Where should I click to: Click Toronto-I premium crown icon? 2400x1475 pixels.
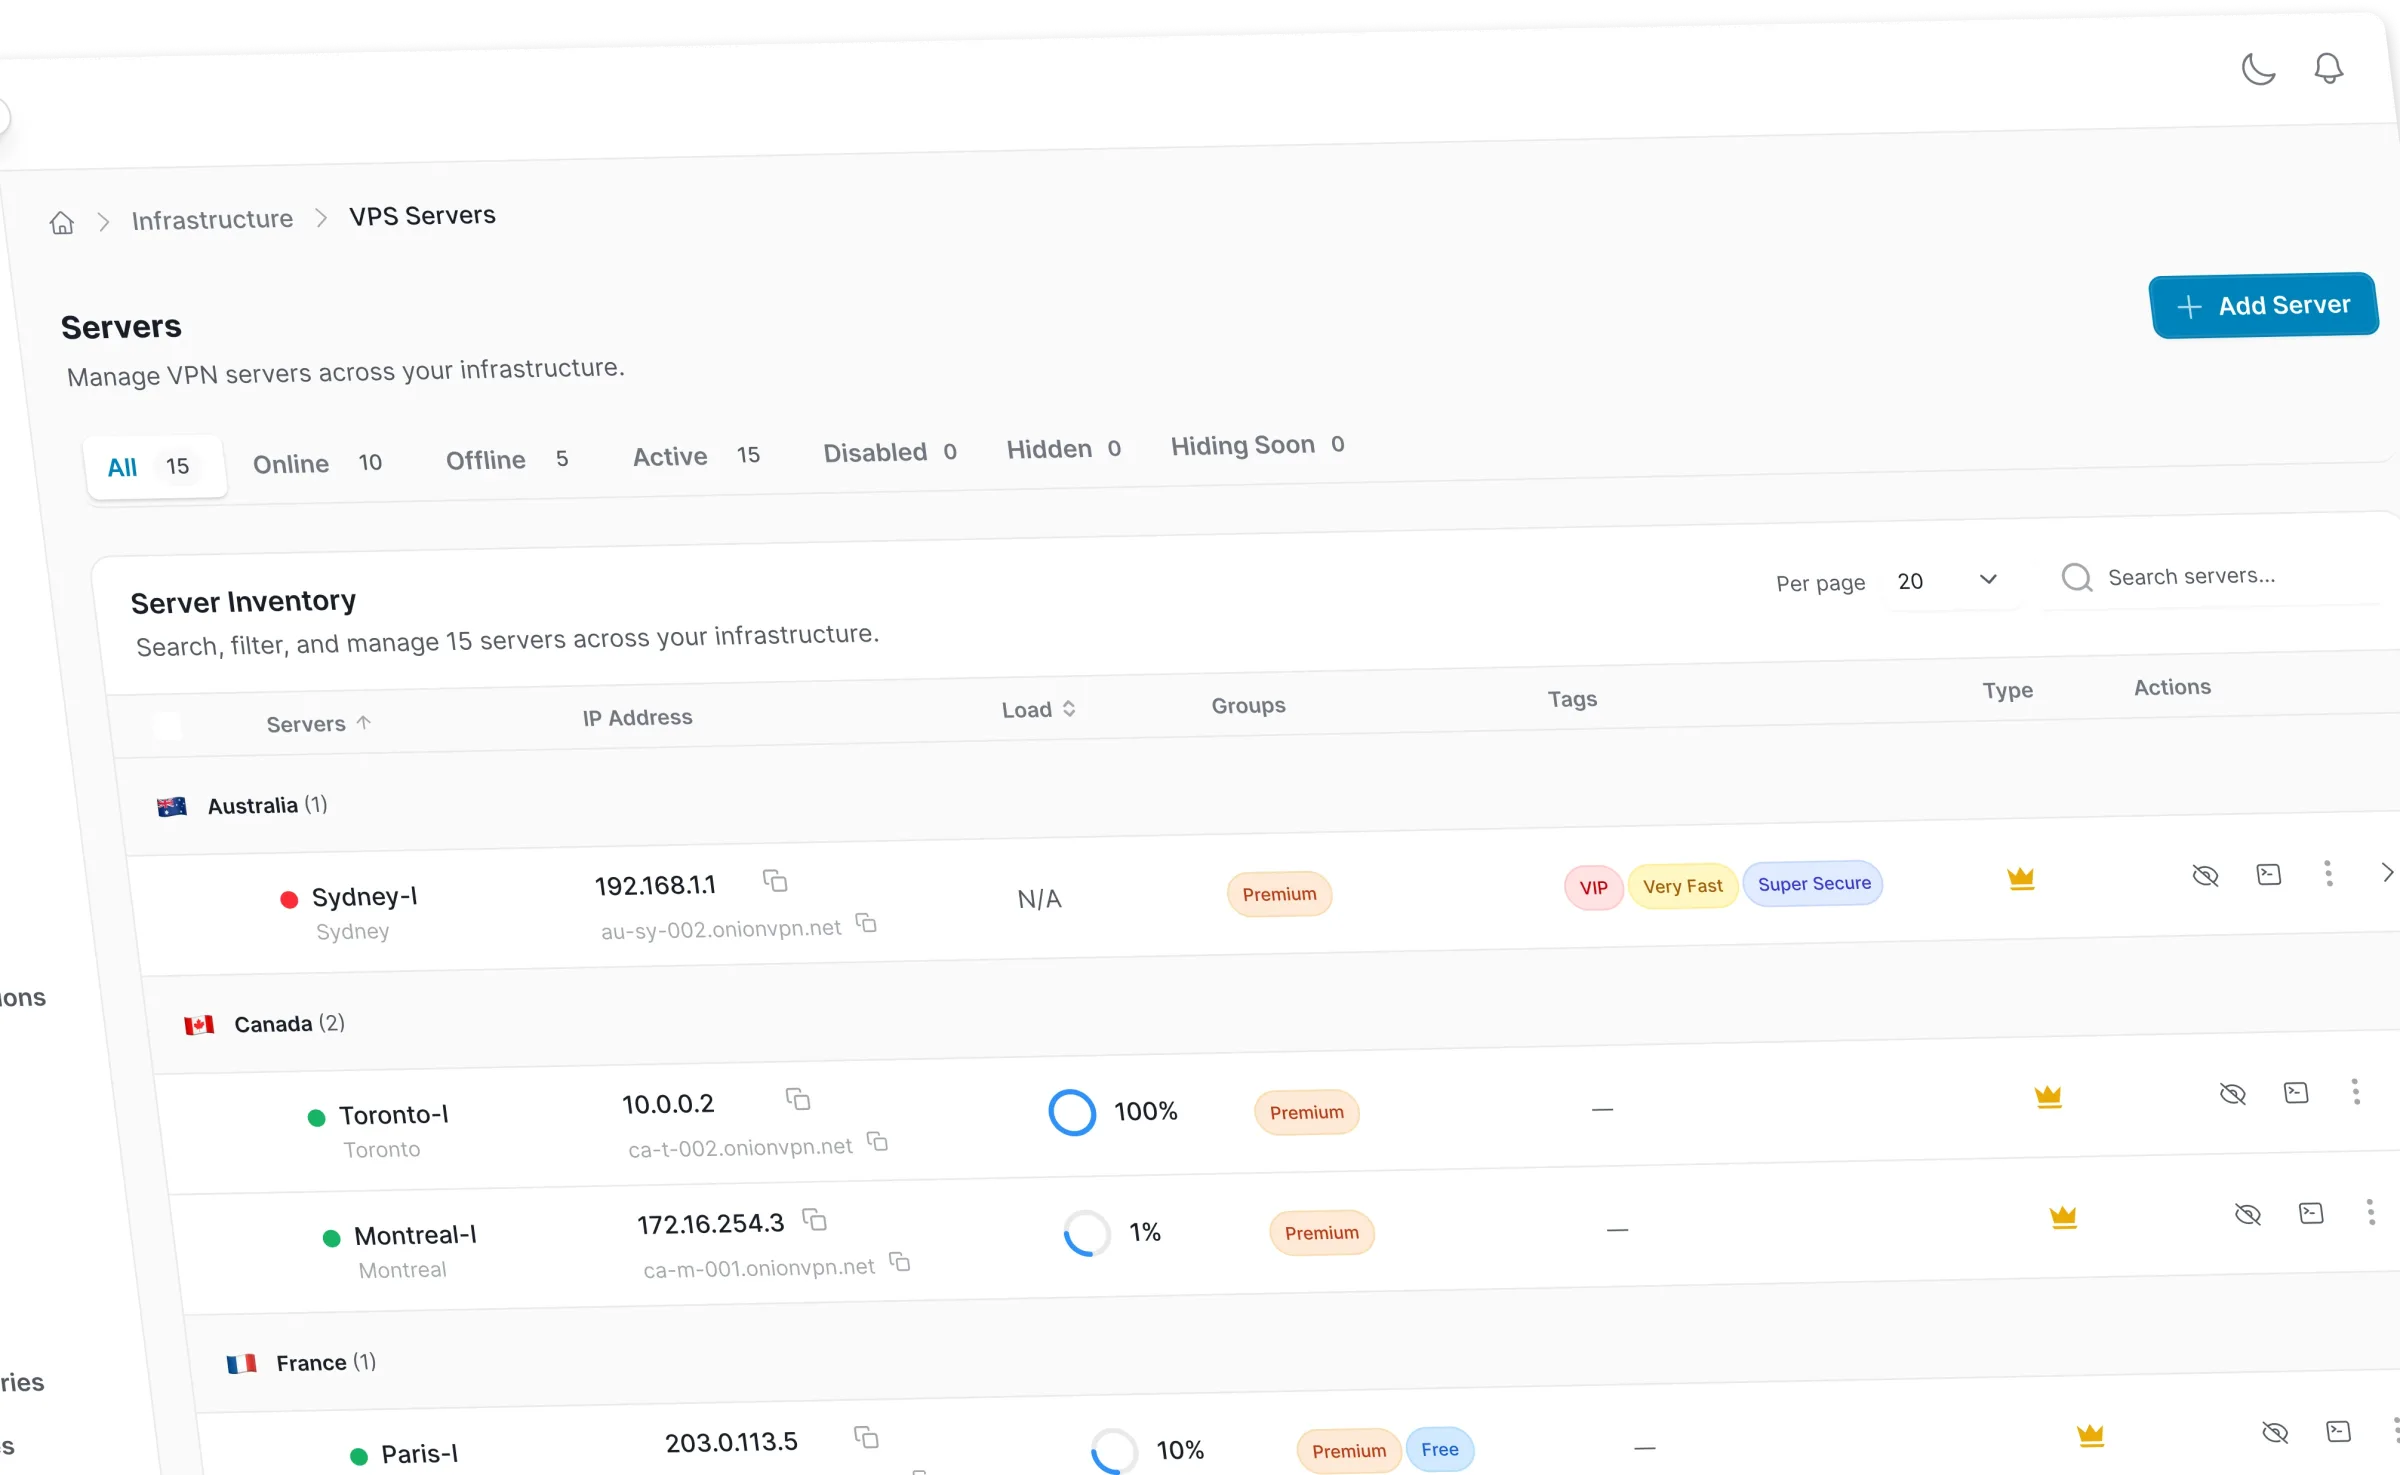tap(2048, 1096)
